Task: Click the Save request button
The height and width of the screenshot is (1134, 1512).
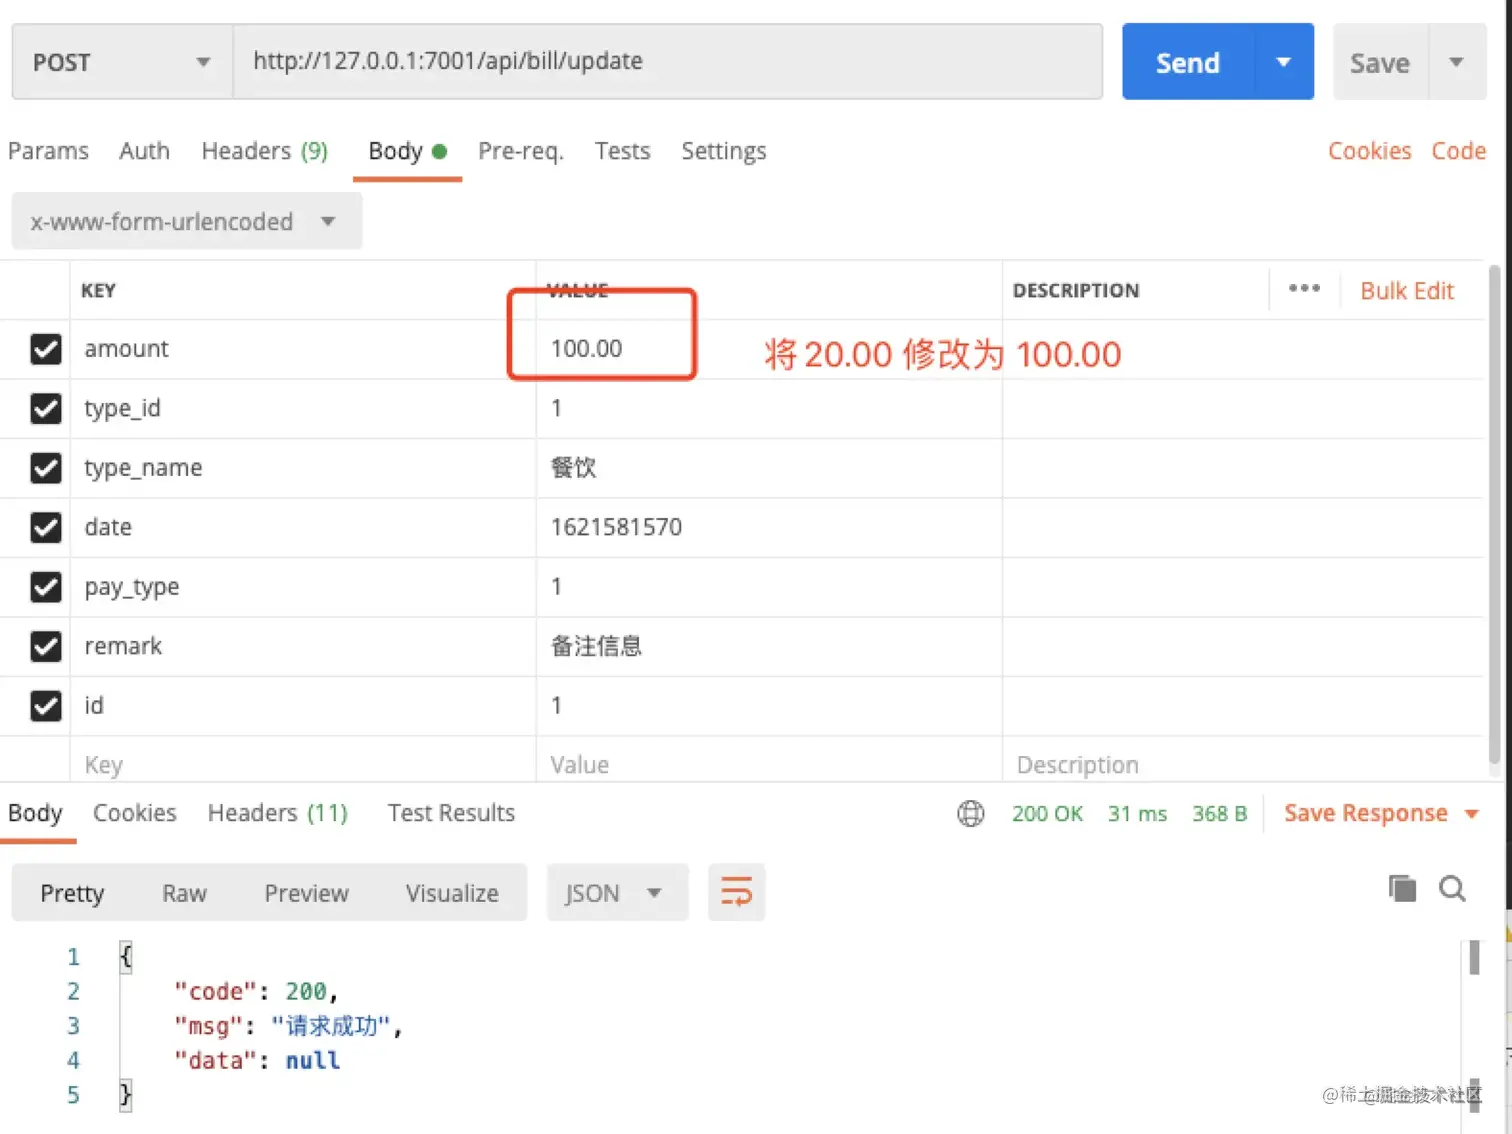Action: [1380, 62]
